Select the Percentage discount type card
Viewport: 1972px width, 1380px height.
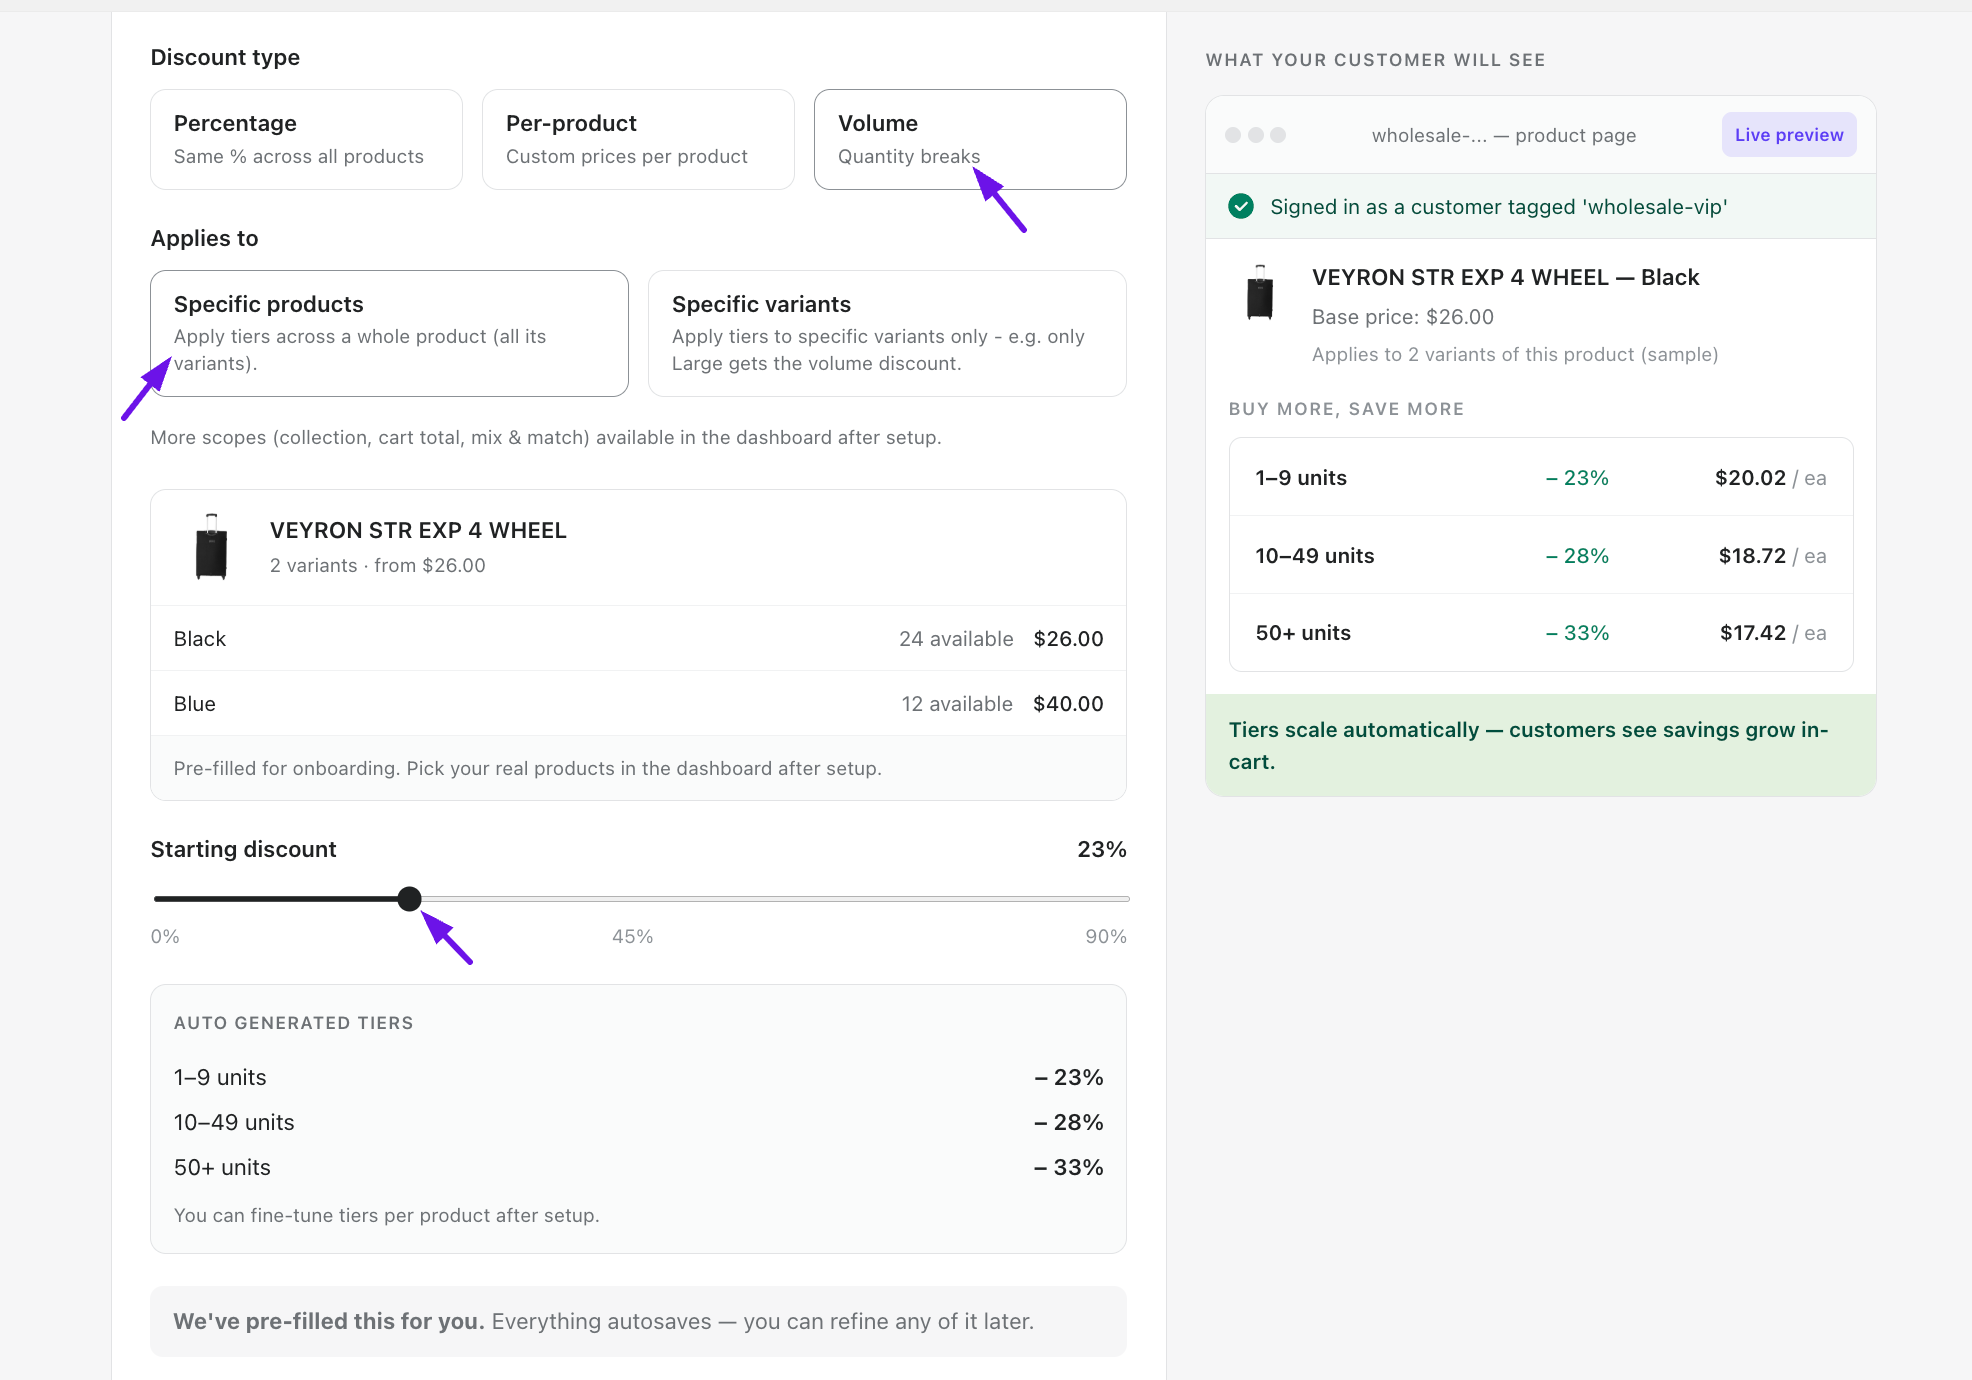pos(306,139)
